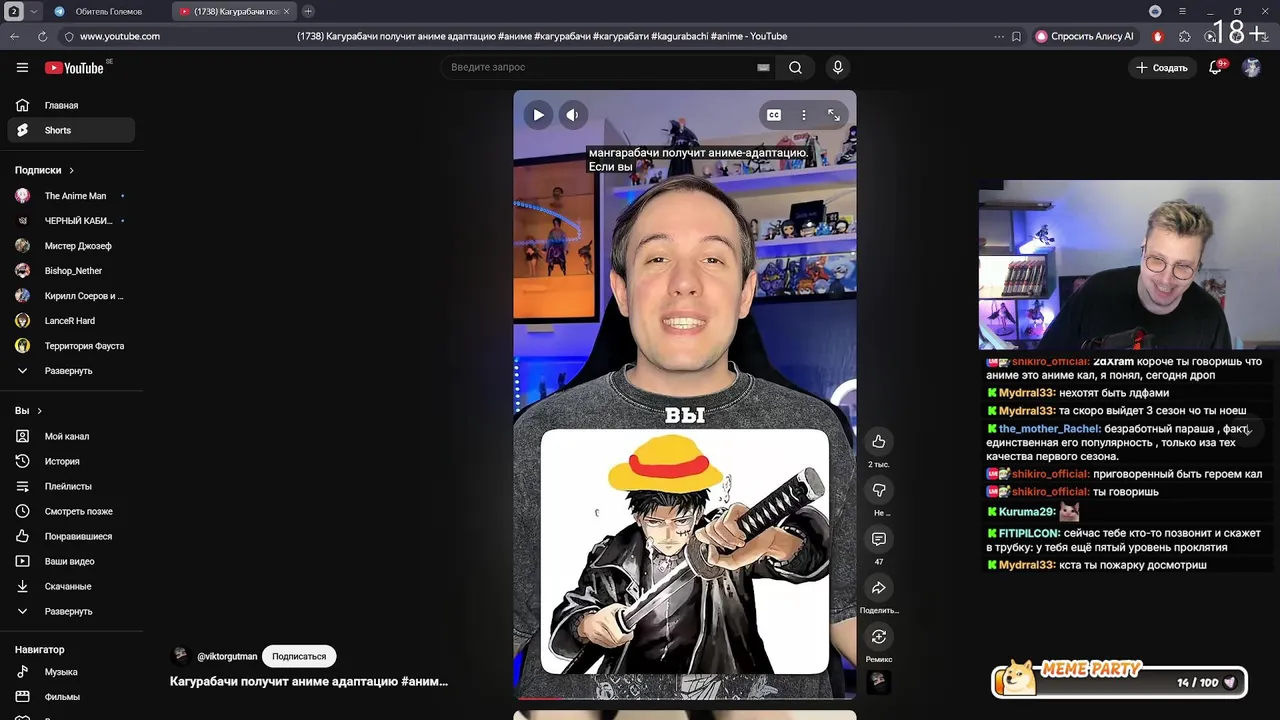The image size is (1280, 720).
Task: Open the red ad-blocker extension icon
Action: [1158, 36]
